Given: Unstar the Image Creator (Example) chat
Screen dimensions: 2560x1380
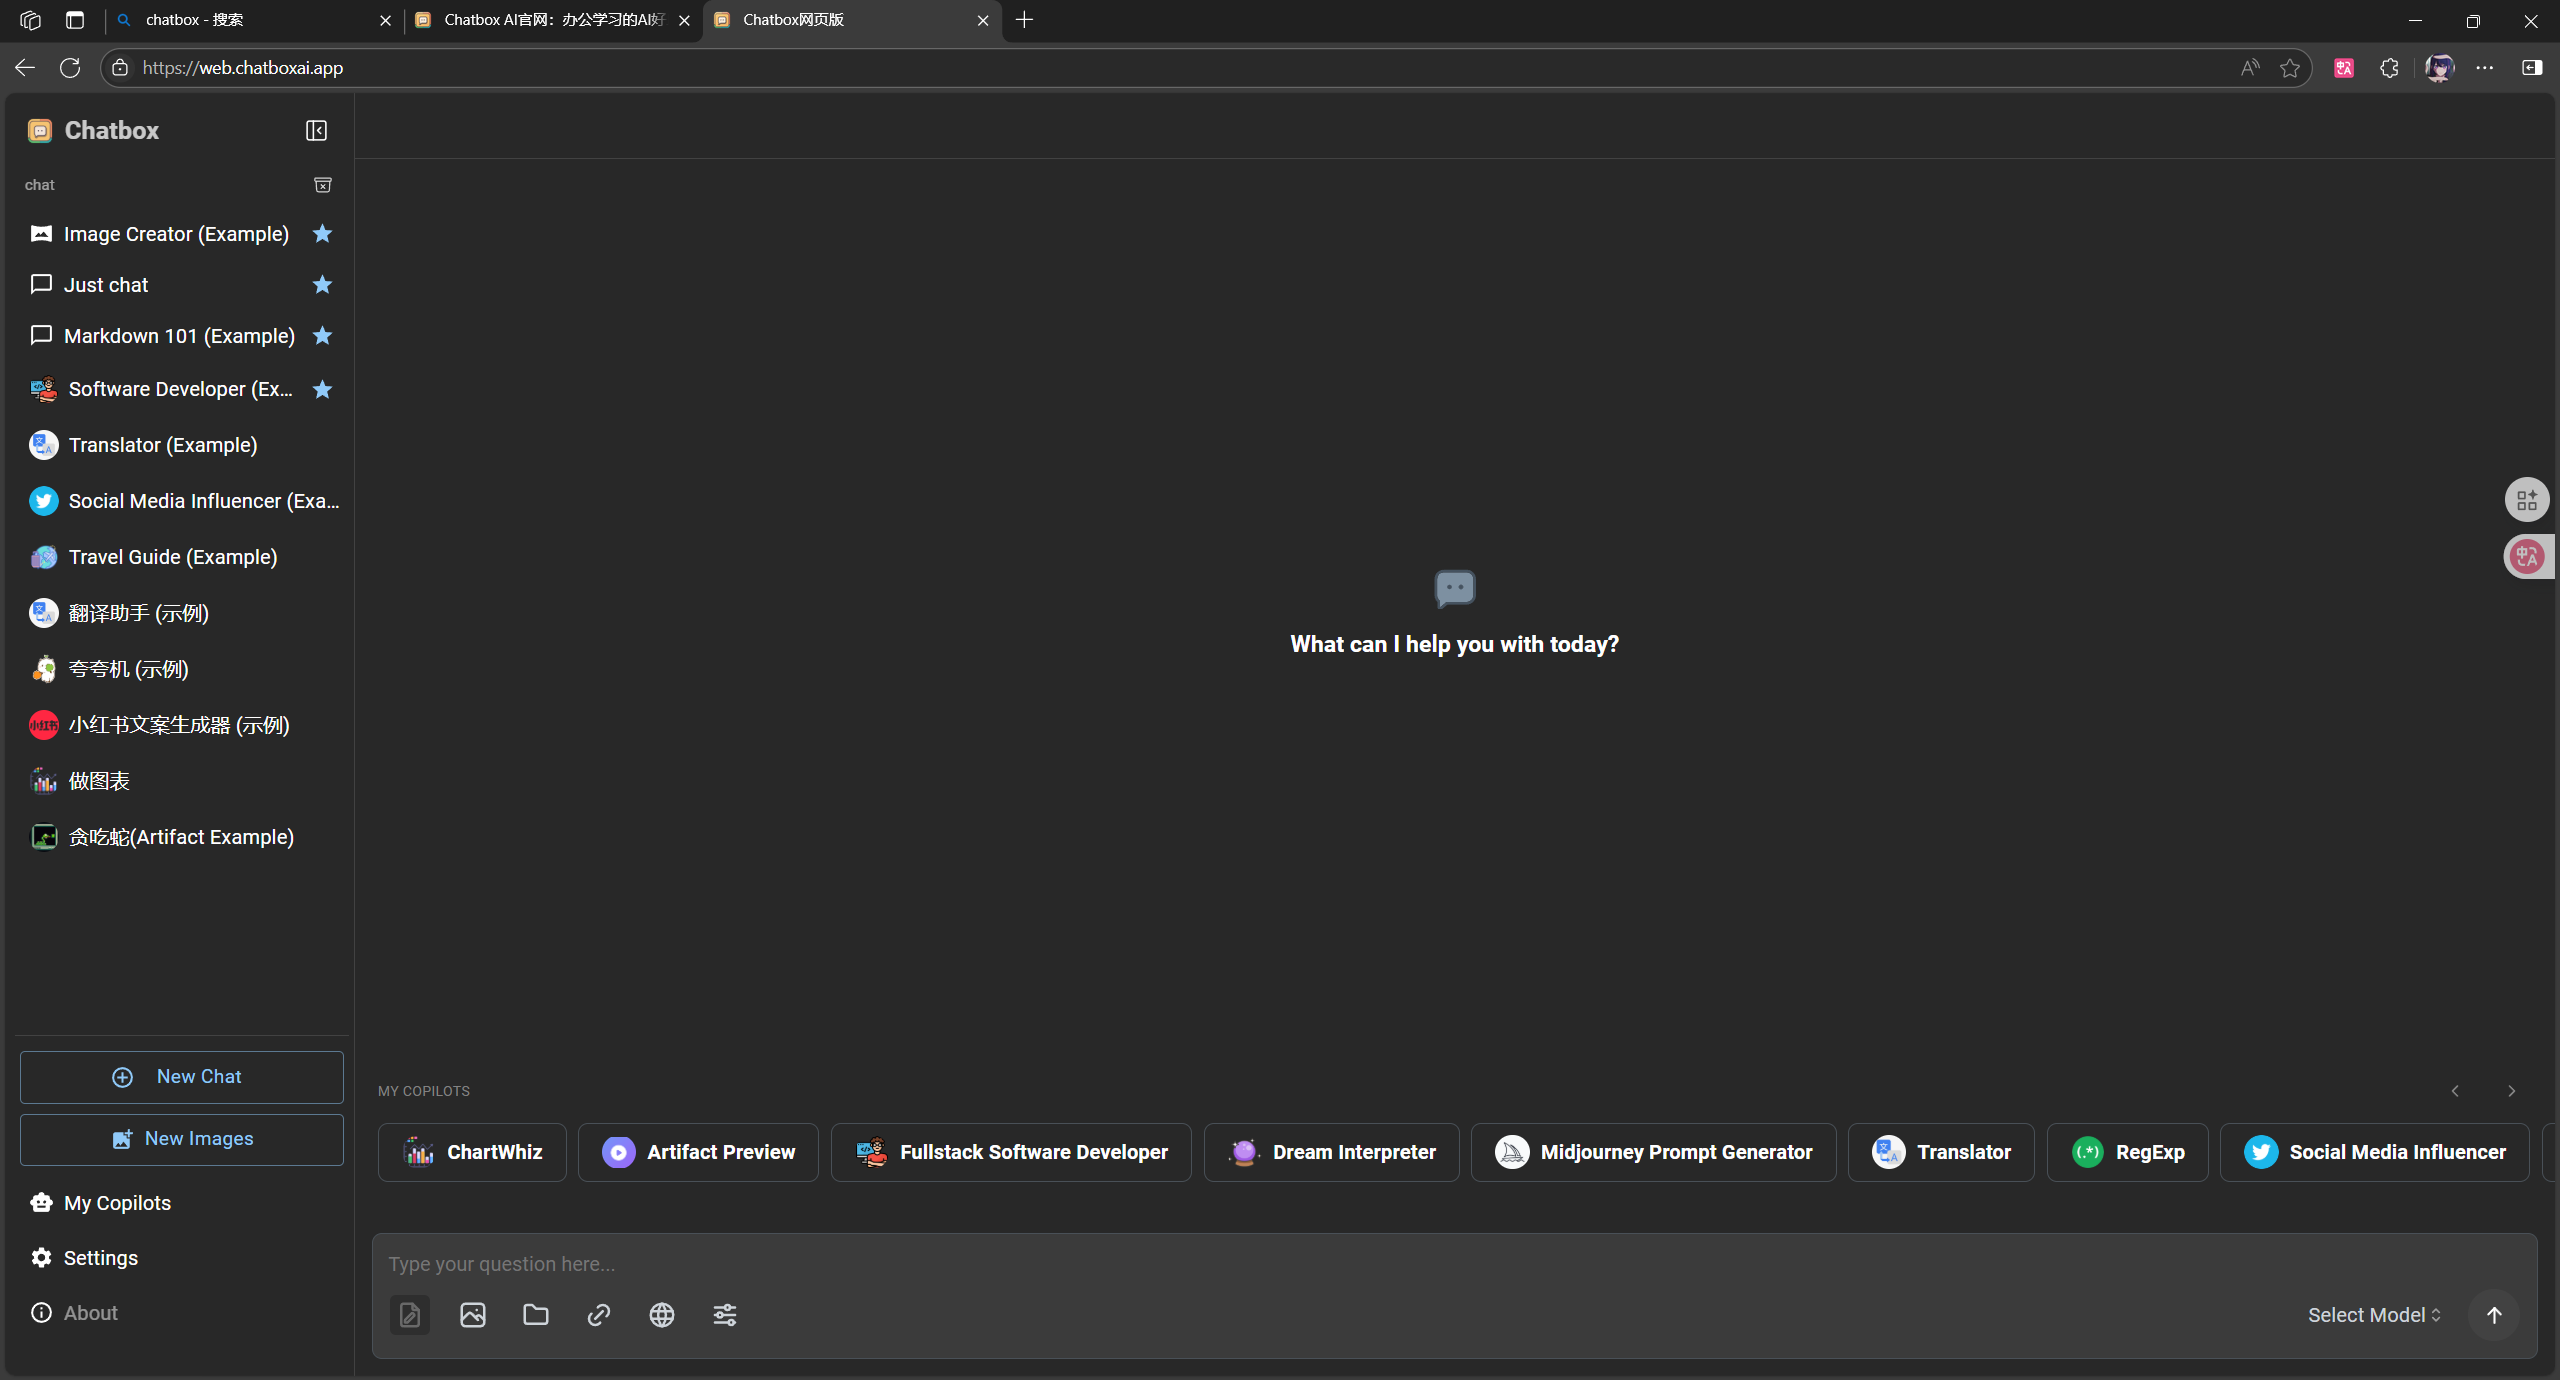Looking at the screenshot, I should (322, 234).
